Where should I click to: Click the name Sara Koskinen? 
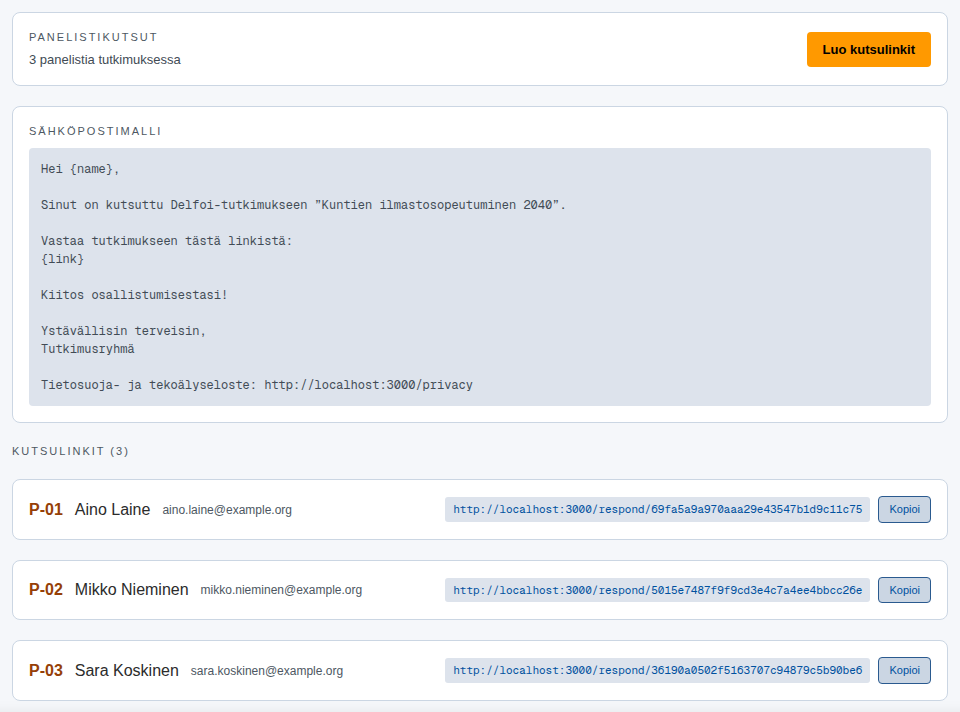tap(127, 670)
